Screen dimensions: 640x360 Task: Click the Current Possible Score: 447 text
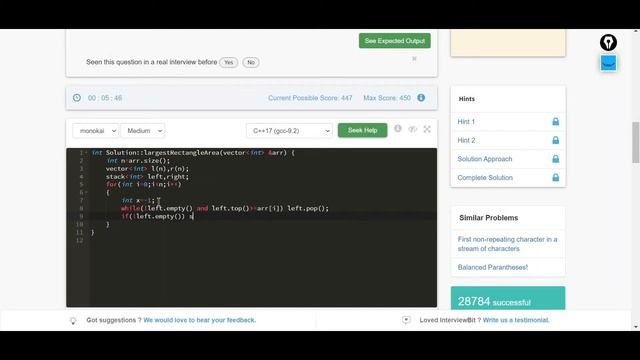pyautogui.click(x=310, y=98)
